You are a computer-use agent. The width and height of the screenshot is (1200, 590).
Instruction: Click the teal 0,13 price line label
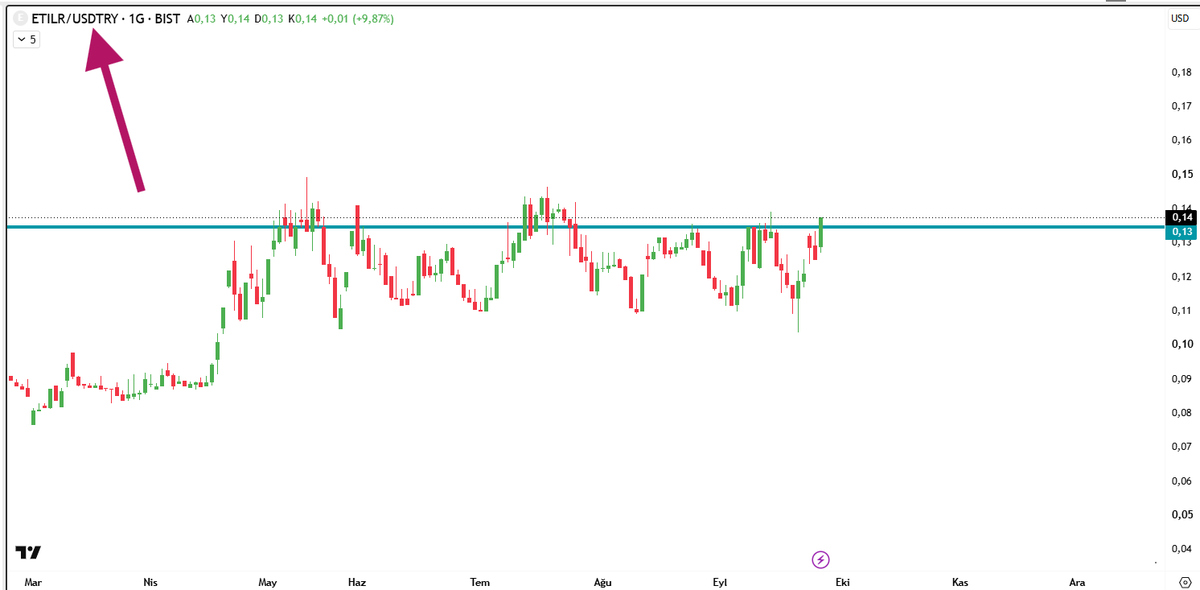coord(1181,231)
